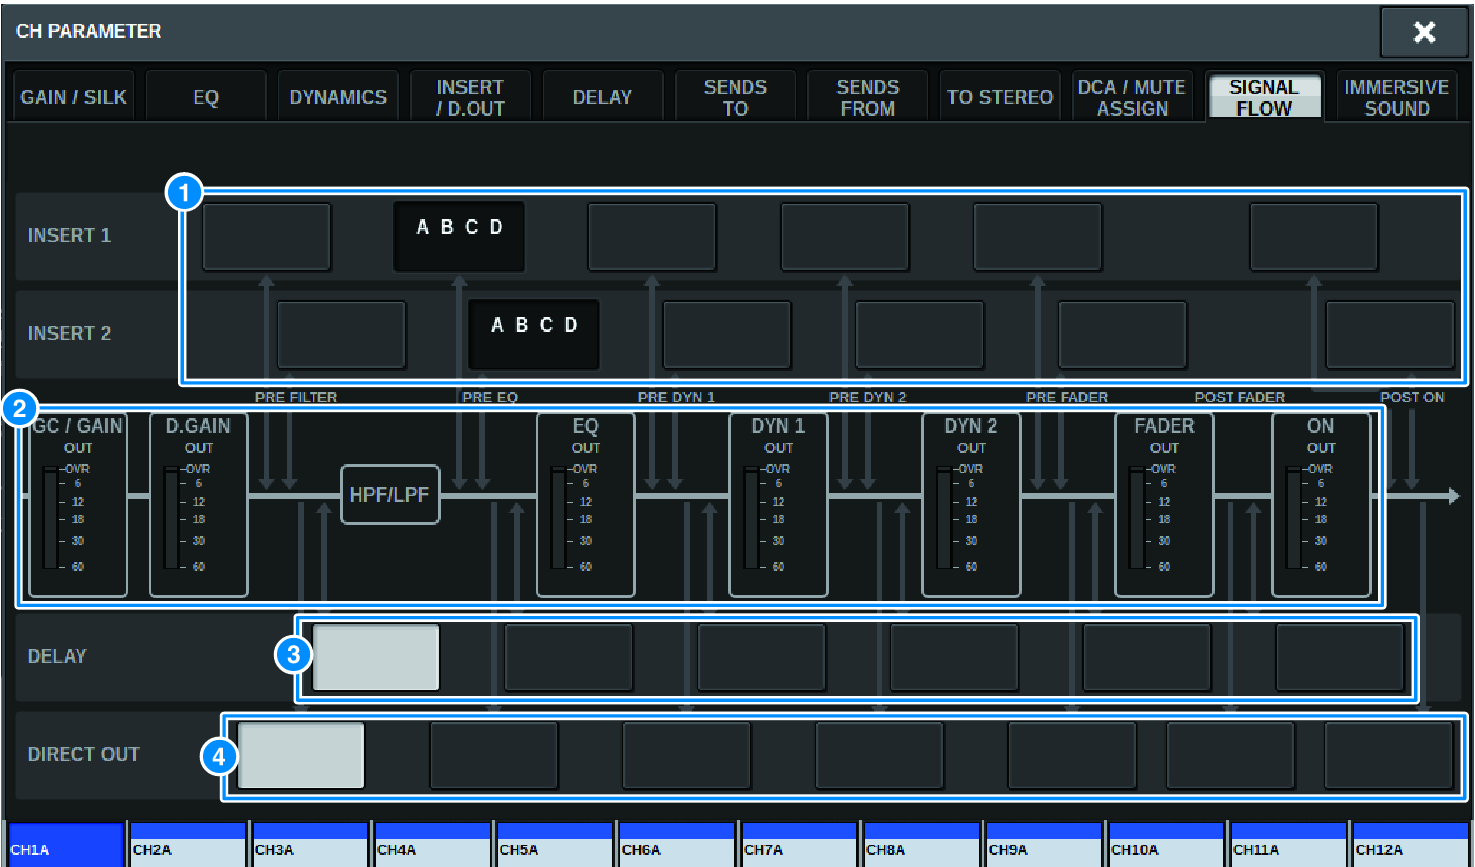The height and width of the screenshot is (867, 1475).
Task: Select channel CH12A in the bottom strip
Action: pos(1410,845)
